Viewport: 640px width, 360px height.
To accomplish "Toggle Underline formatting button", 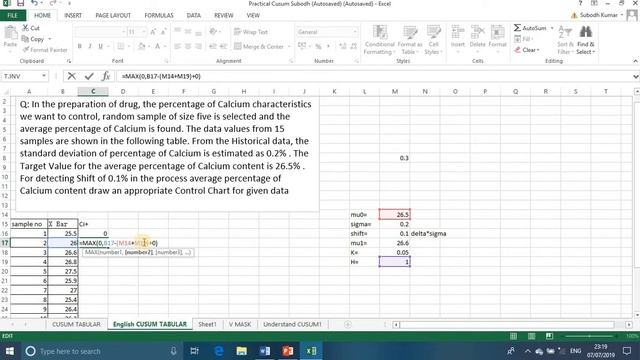I will point(100,46).
